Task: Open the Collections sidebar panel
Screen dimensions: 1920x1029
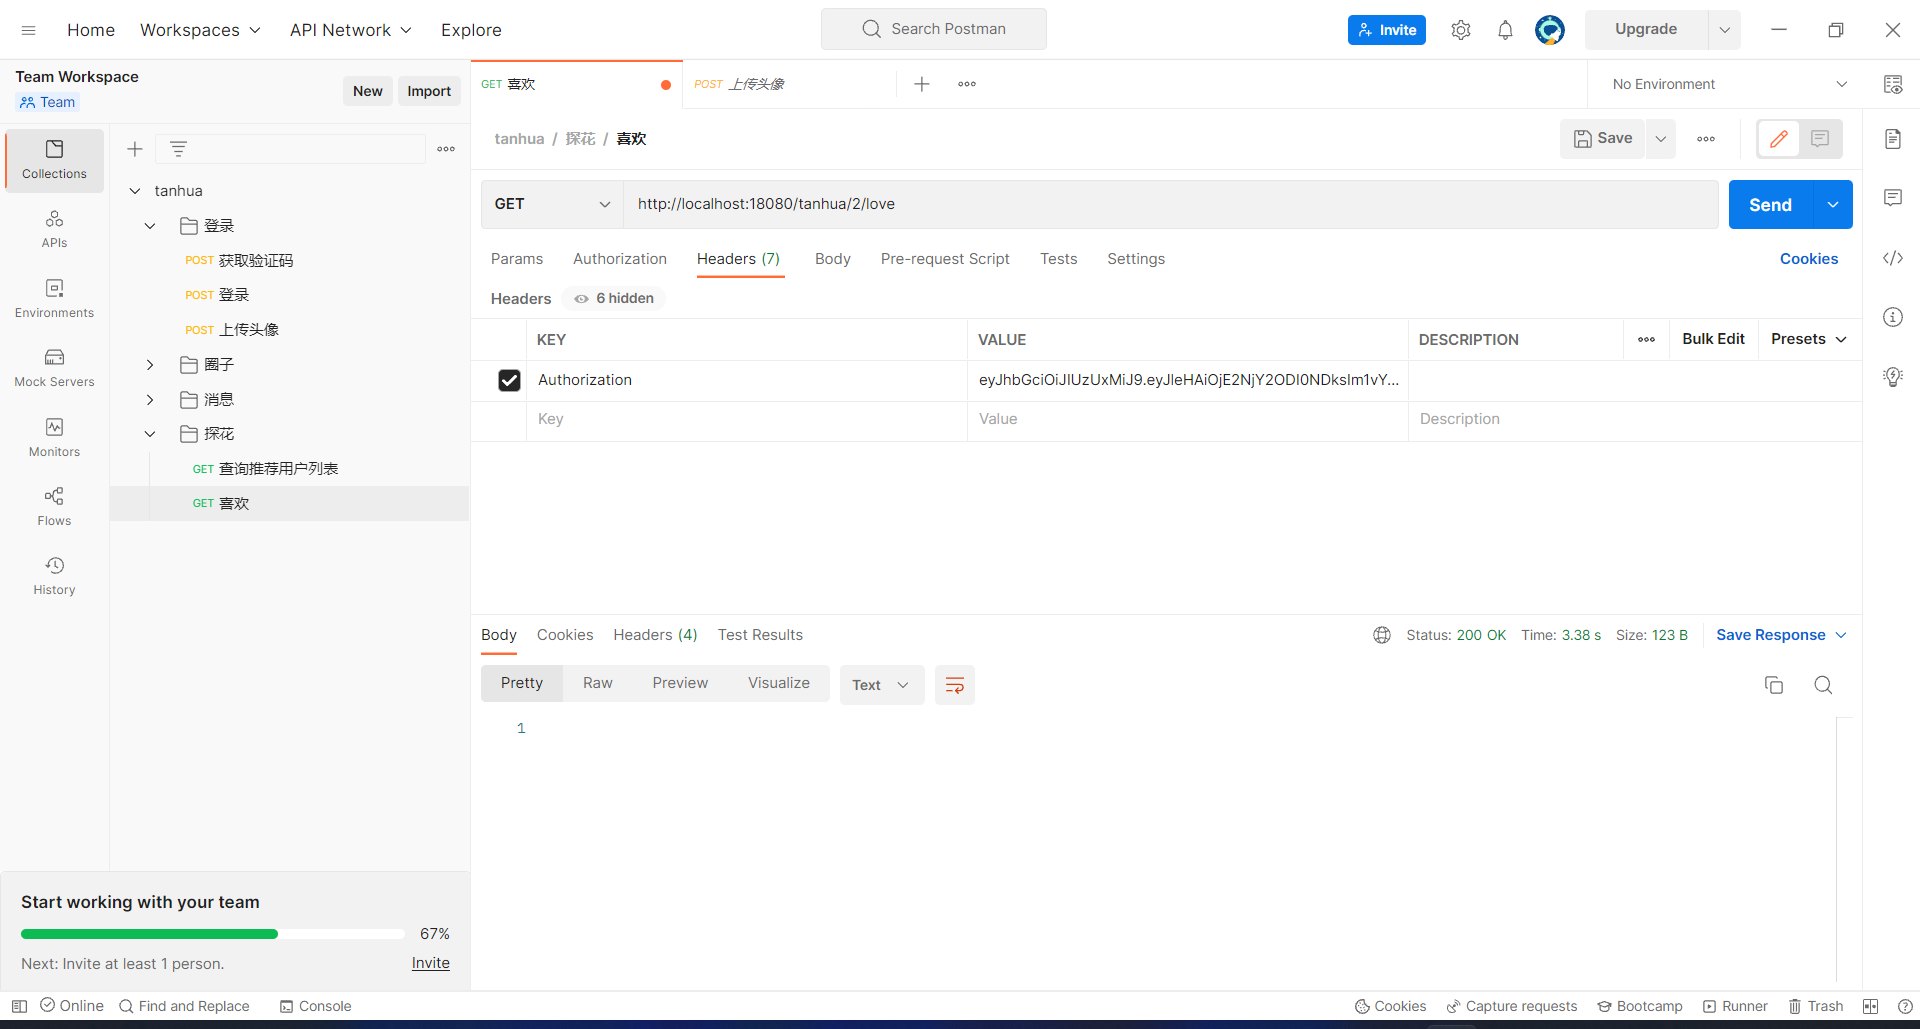Action: [x=54, y=160]
